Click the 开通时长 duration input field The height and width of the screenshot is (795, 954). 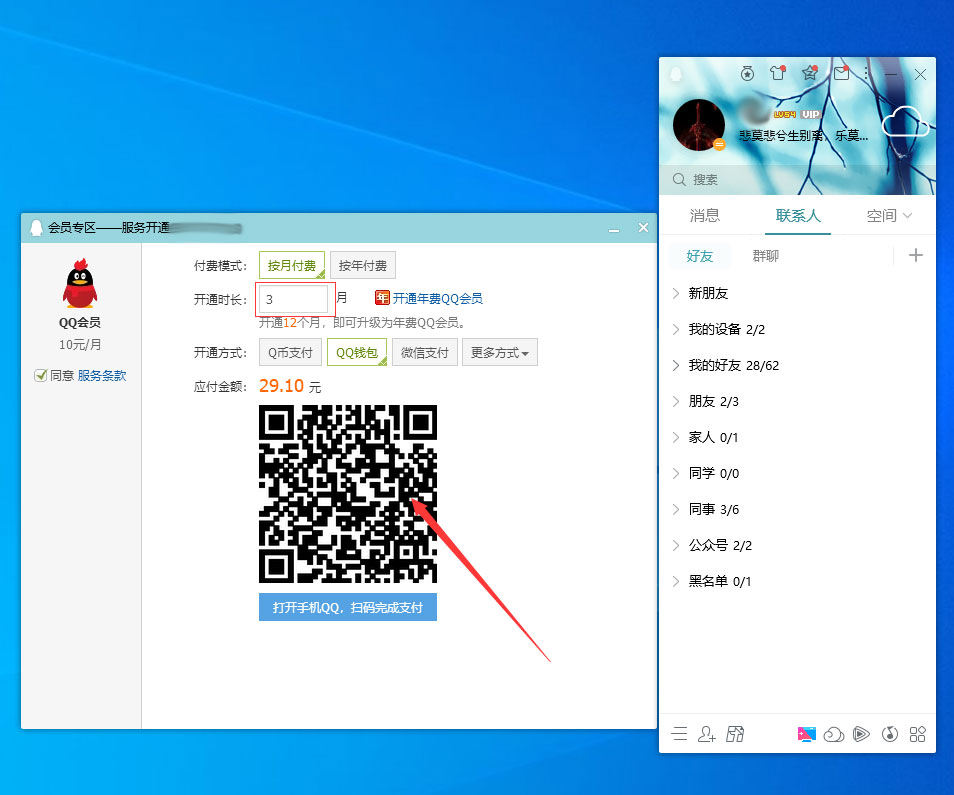point(293,299)
